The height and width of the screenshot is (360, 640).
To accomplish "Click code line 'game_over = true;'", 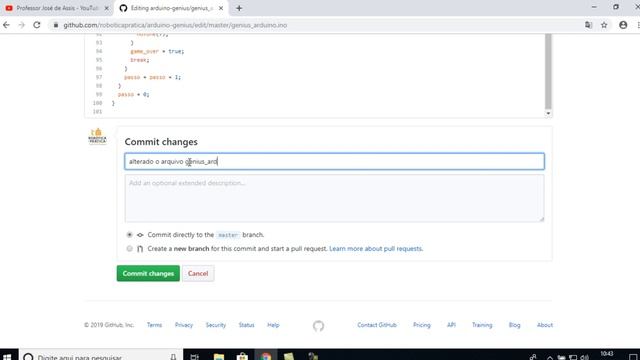I will [157, 51].
